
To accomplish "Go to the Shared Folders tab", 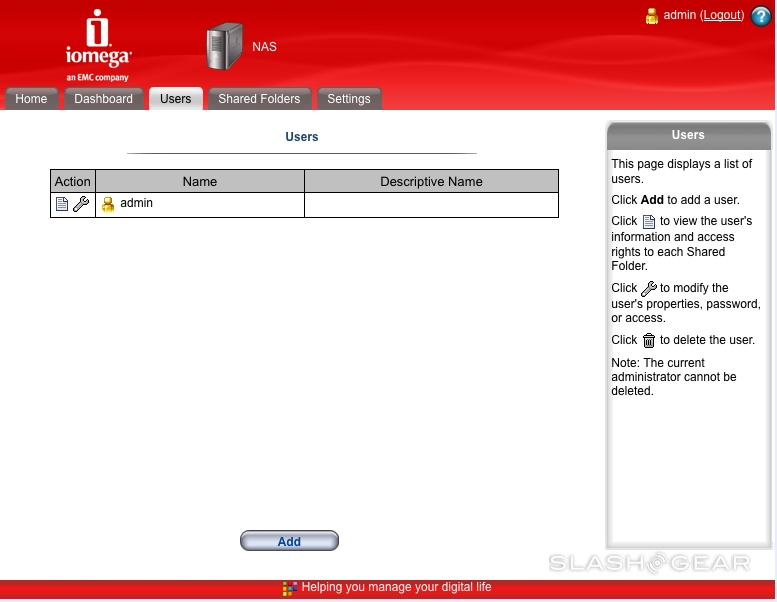I will (259, 99).
